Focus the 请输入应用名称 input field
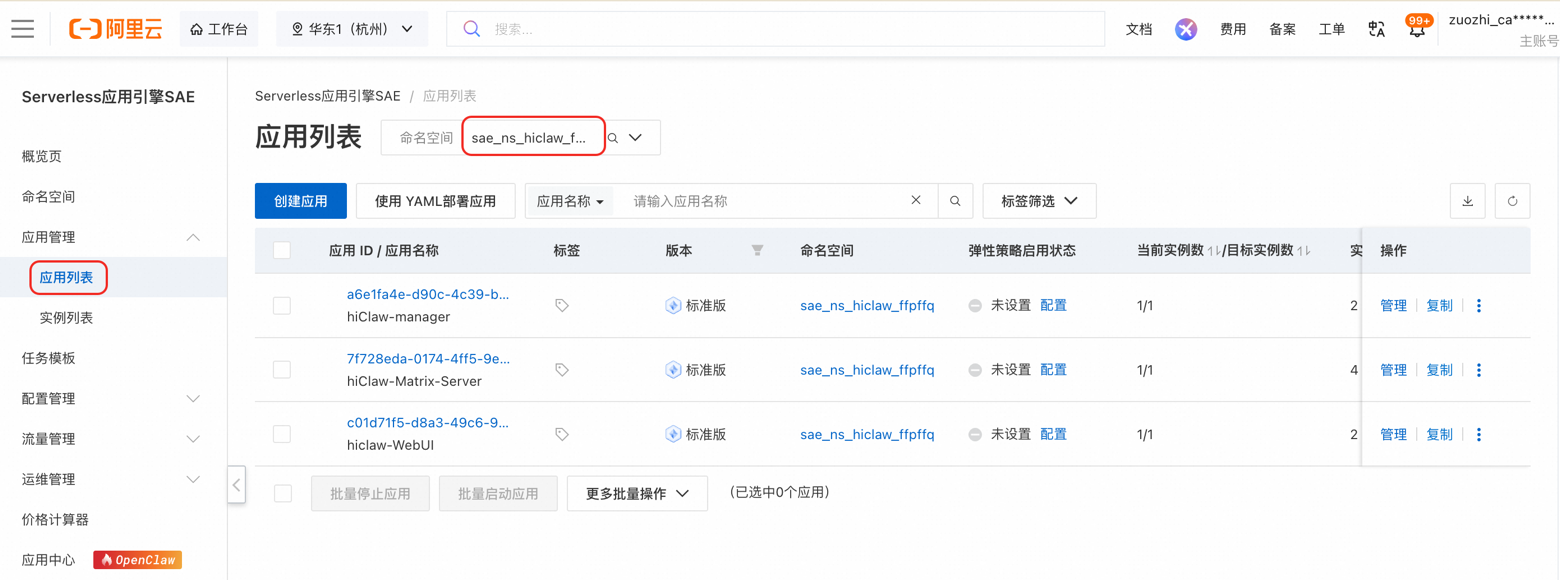Screen dimensions: 1560x580 [765, 201]
